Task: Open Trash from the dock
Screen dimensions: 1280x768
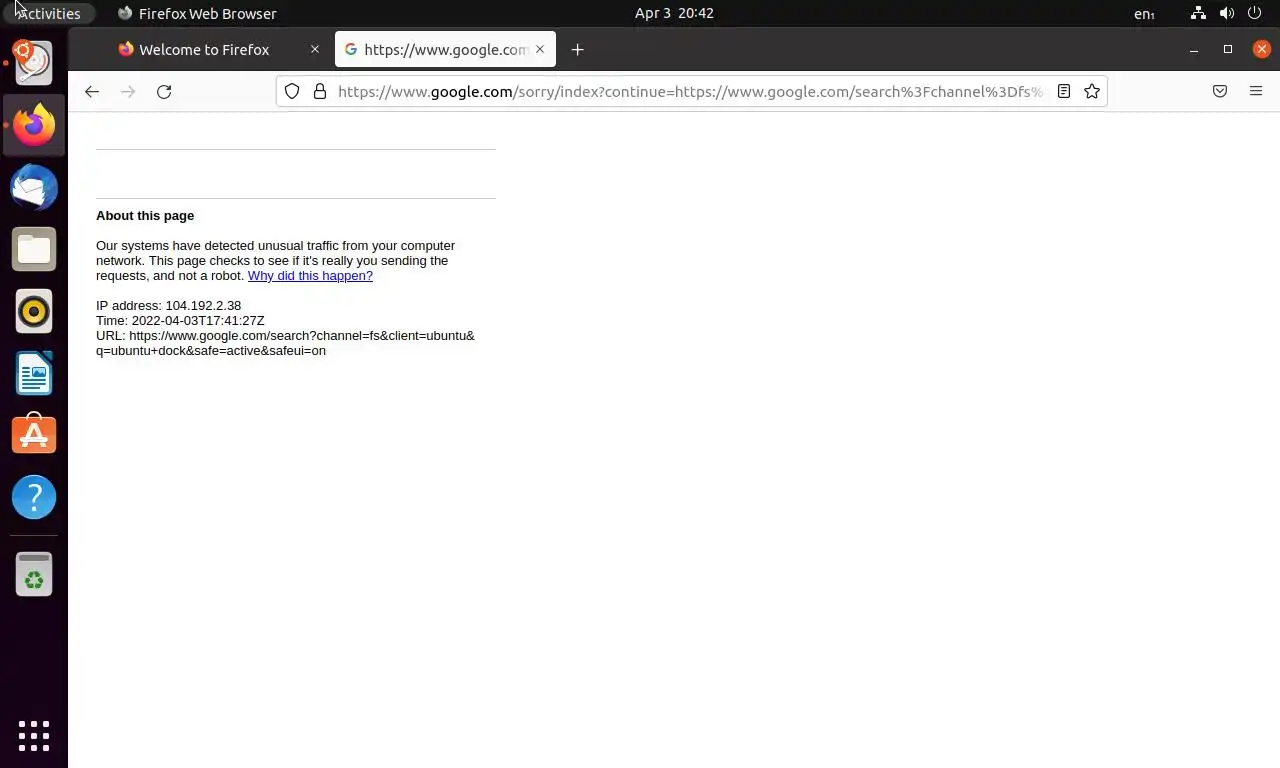Action: pyautogui.click(x=34, y=575)
